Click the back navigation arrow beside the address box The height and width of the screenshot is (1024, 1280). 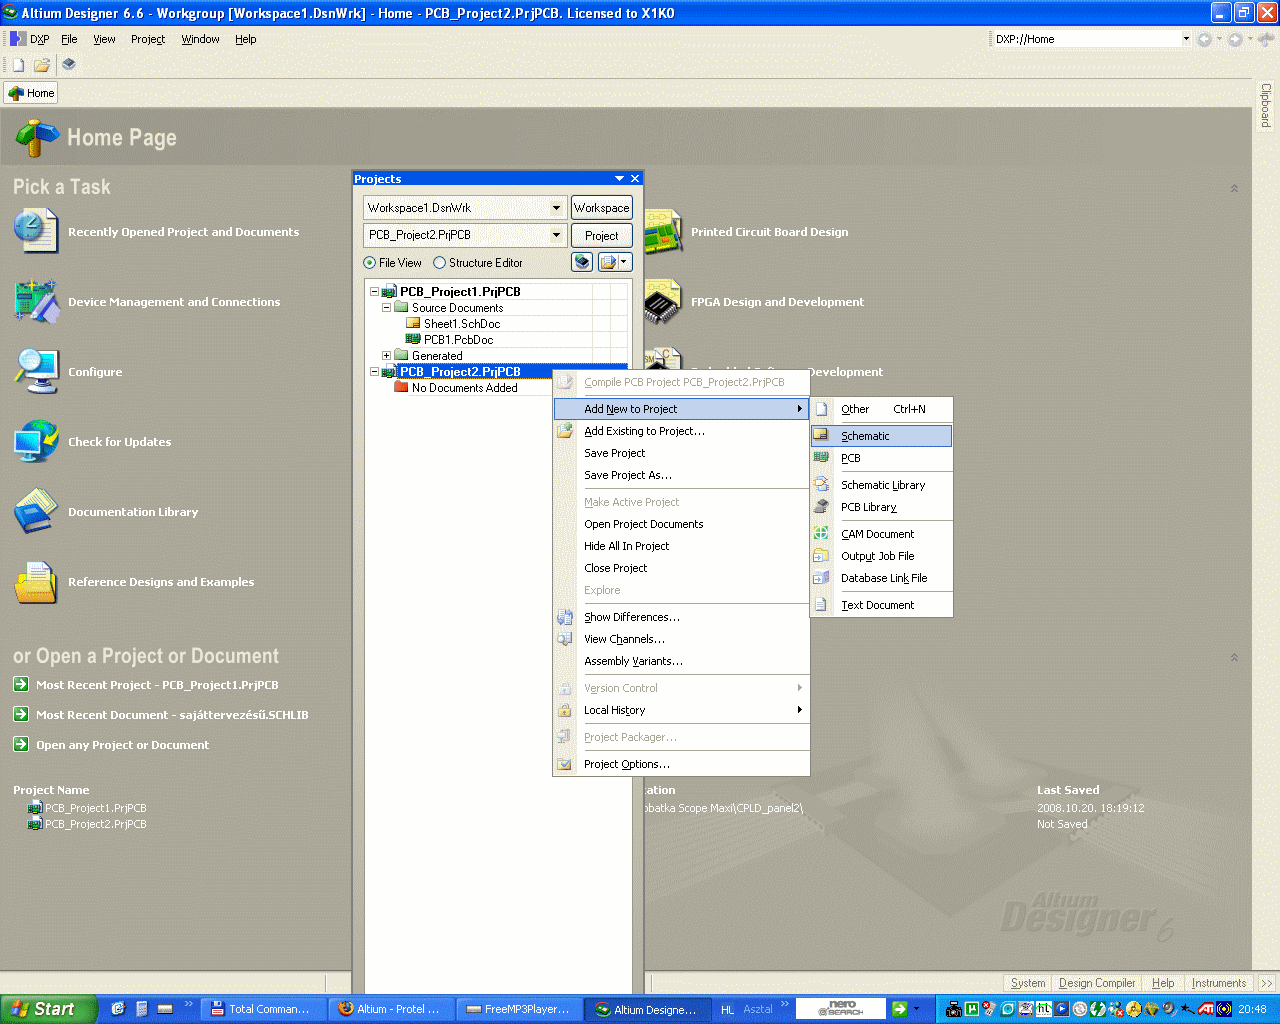[1205, 39]
